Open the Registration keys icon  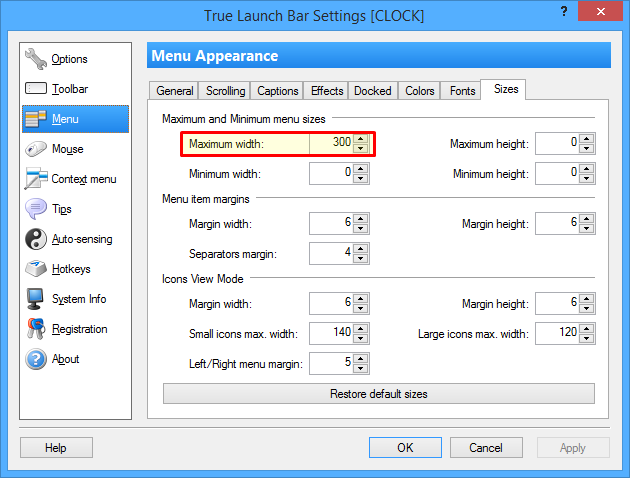36,329
